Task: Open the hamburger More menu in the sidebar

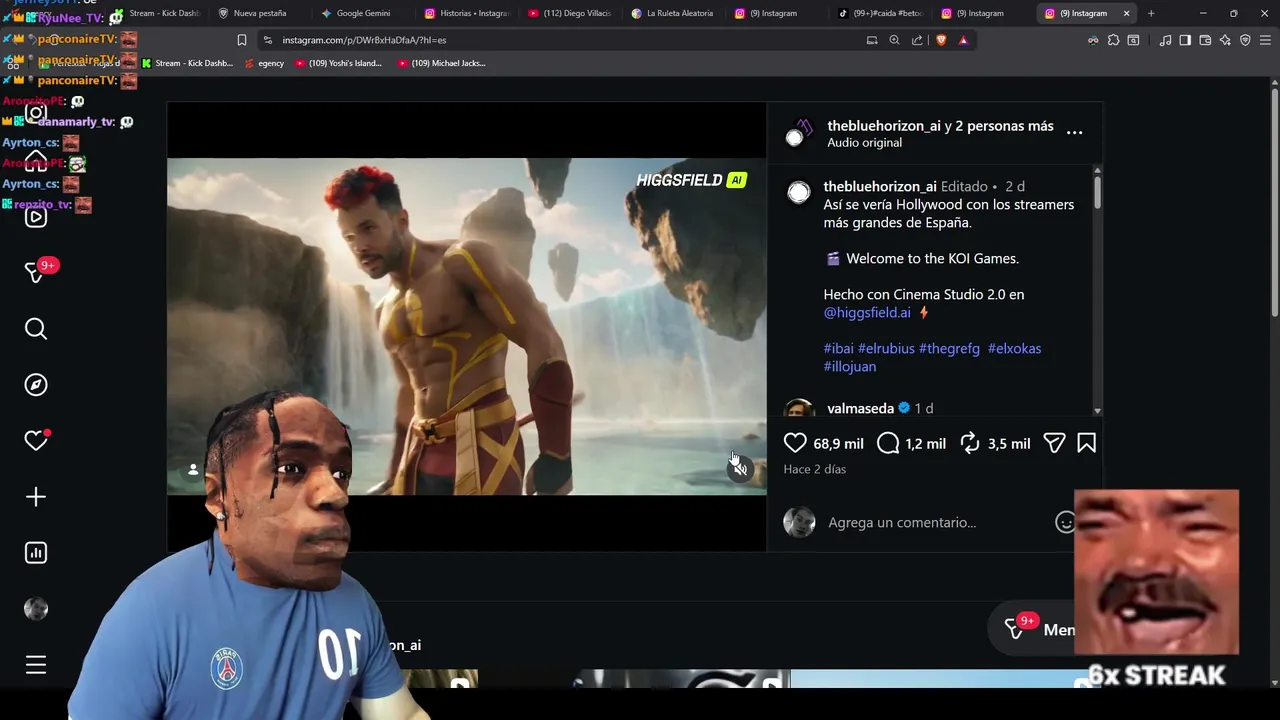Action: (36, 665)
